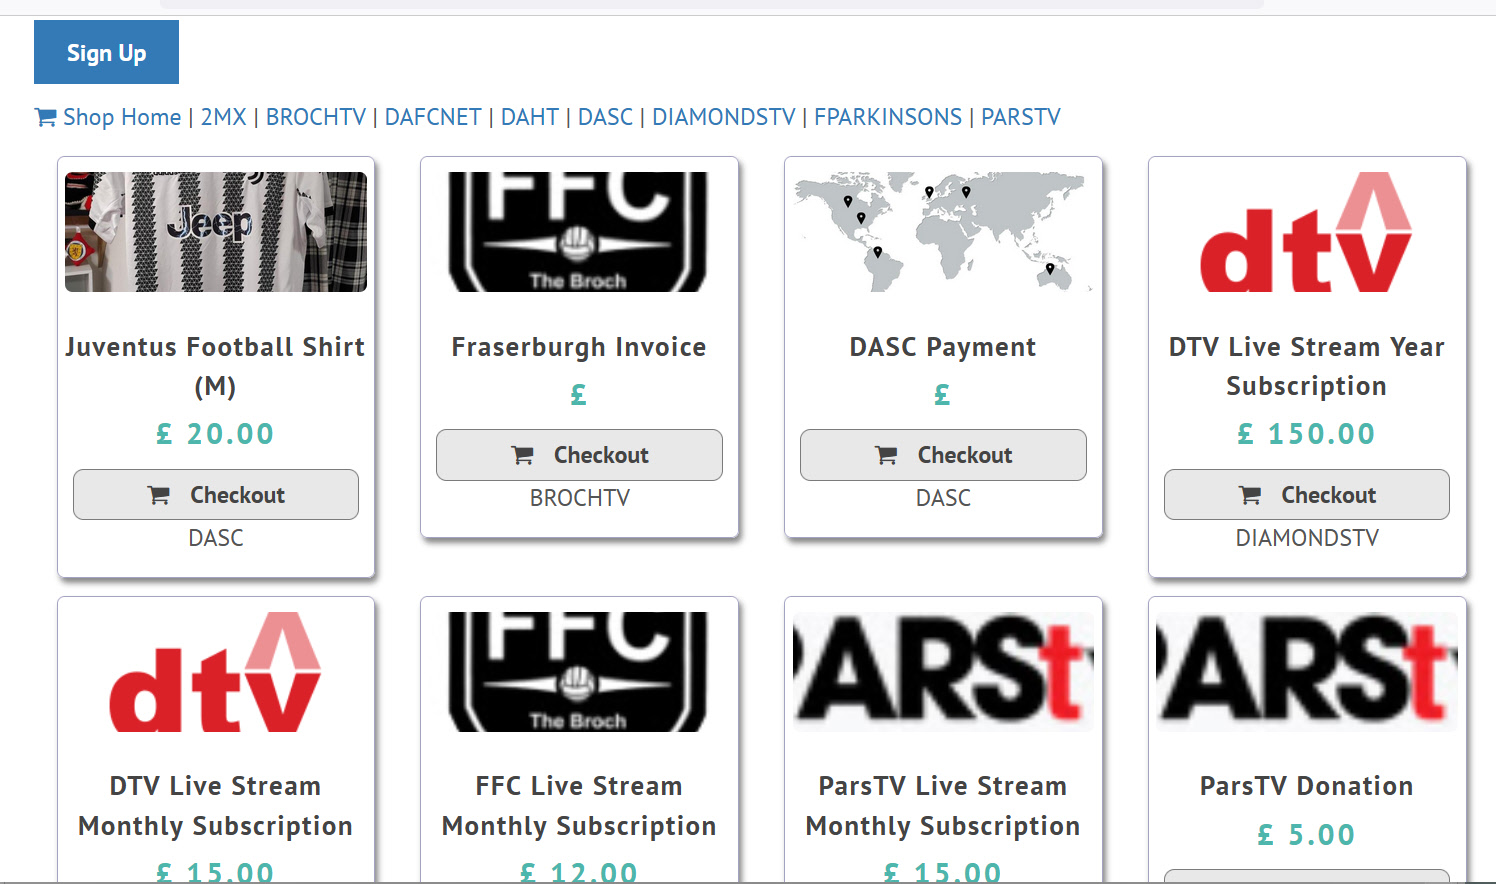Click the DIAMONDSTV label under DTV Year Subscription
Image resolution: width=1496 pixels, height=884 pixels.
click(1307, 538)
